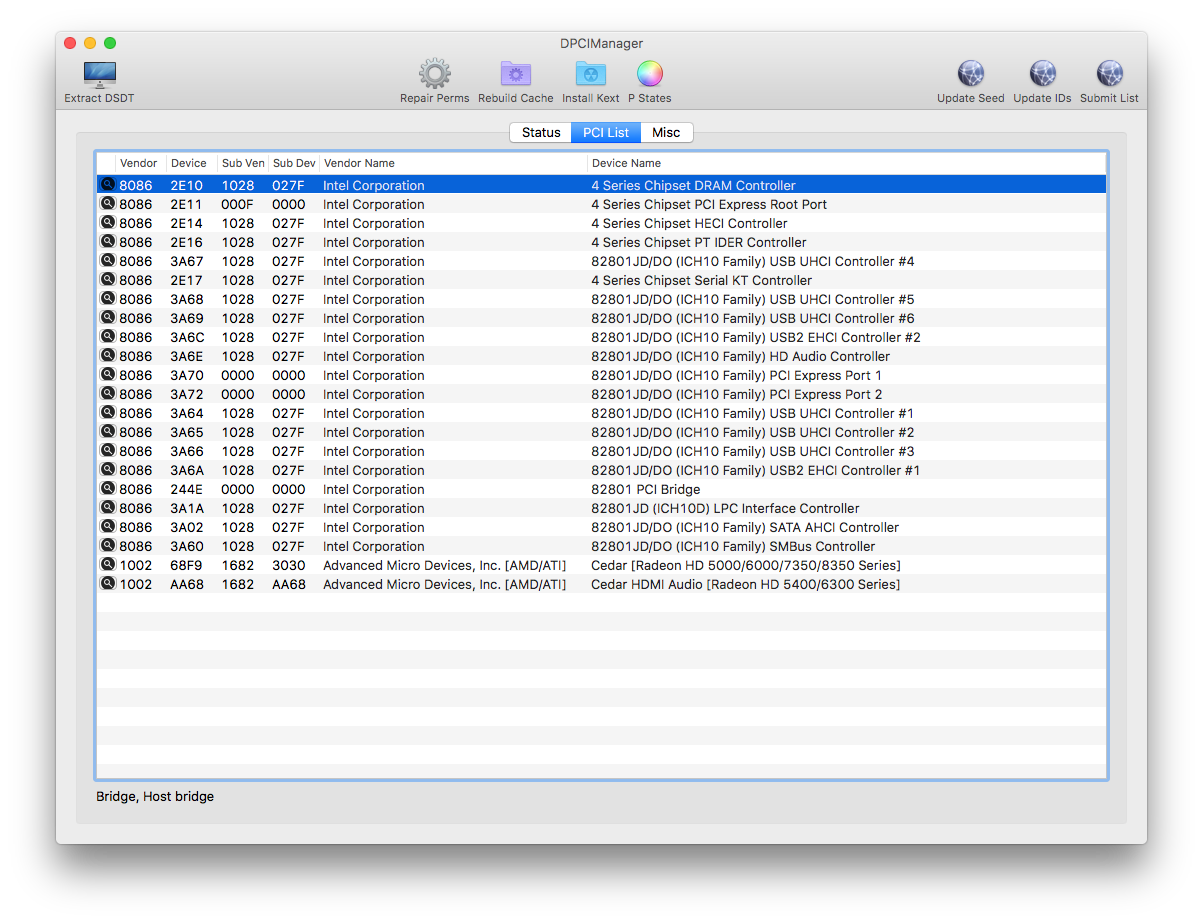Switch to the Status tab
The image size is (1203, 924).
tap(540, 133)
